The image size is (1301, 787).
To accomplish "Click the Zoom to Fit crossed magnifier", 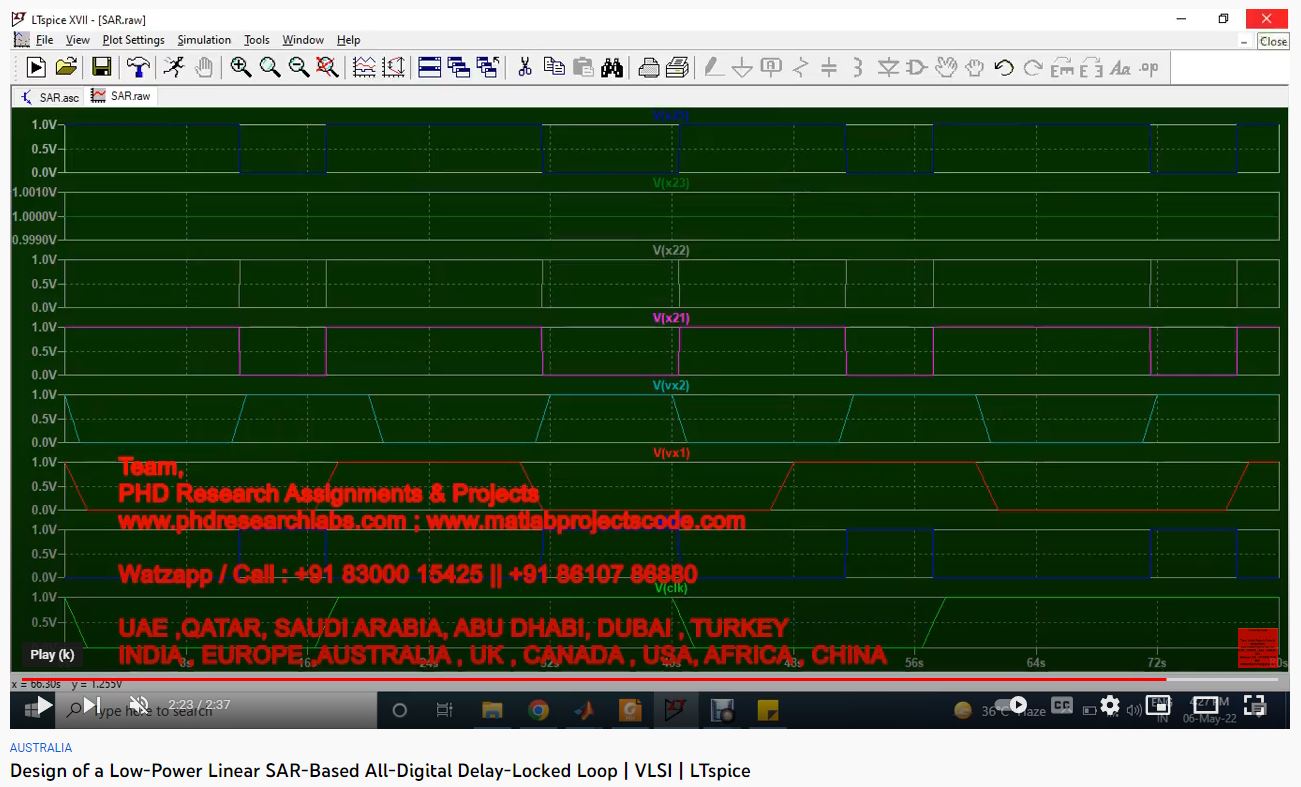I will tap(327, 67).
